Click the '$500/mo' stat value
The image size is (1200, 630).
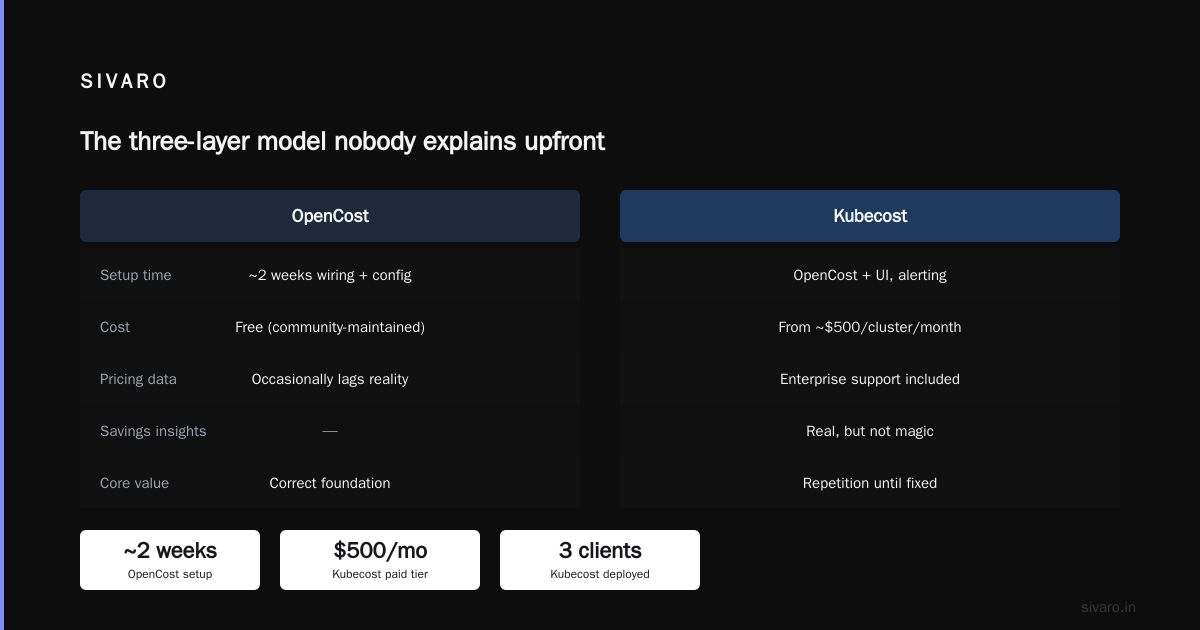coord(380,551)
